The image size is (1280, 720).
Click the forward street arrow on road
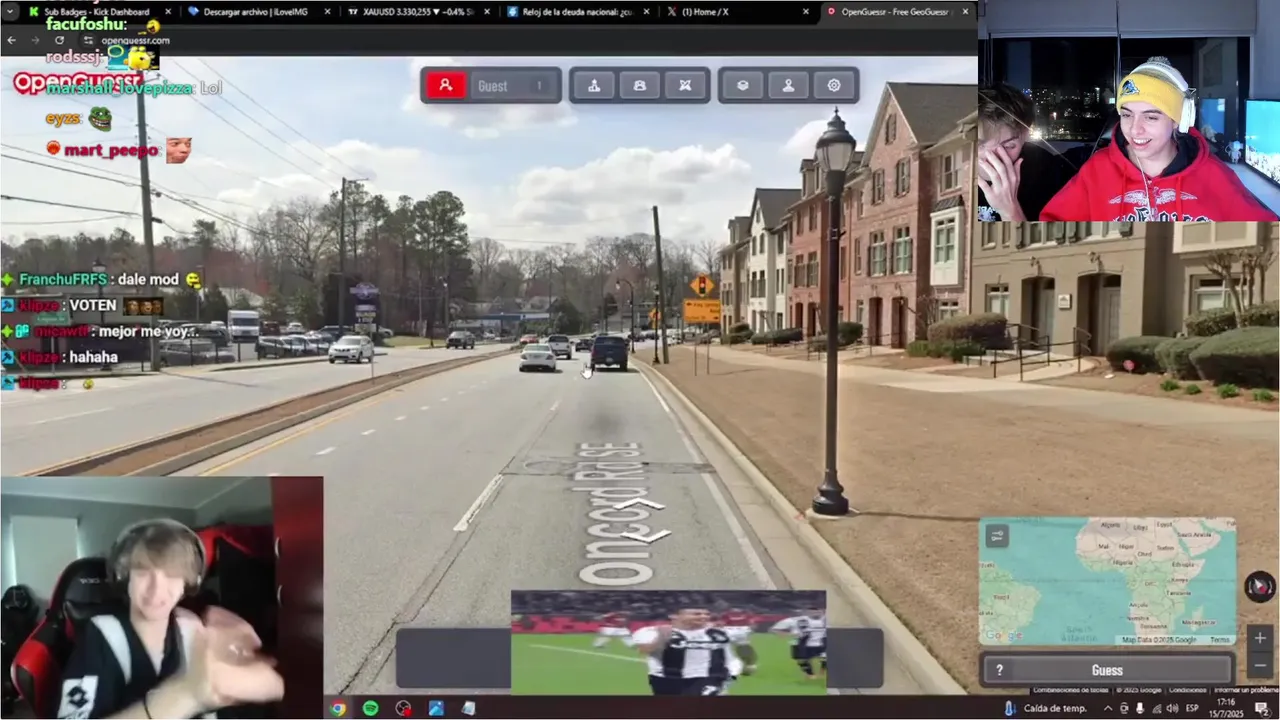click(x=640, y=504)
